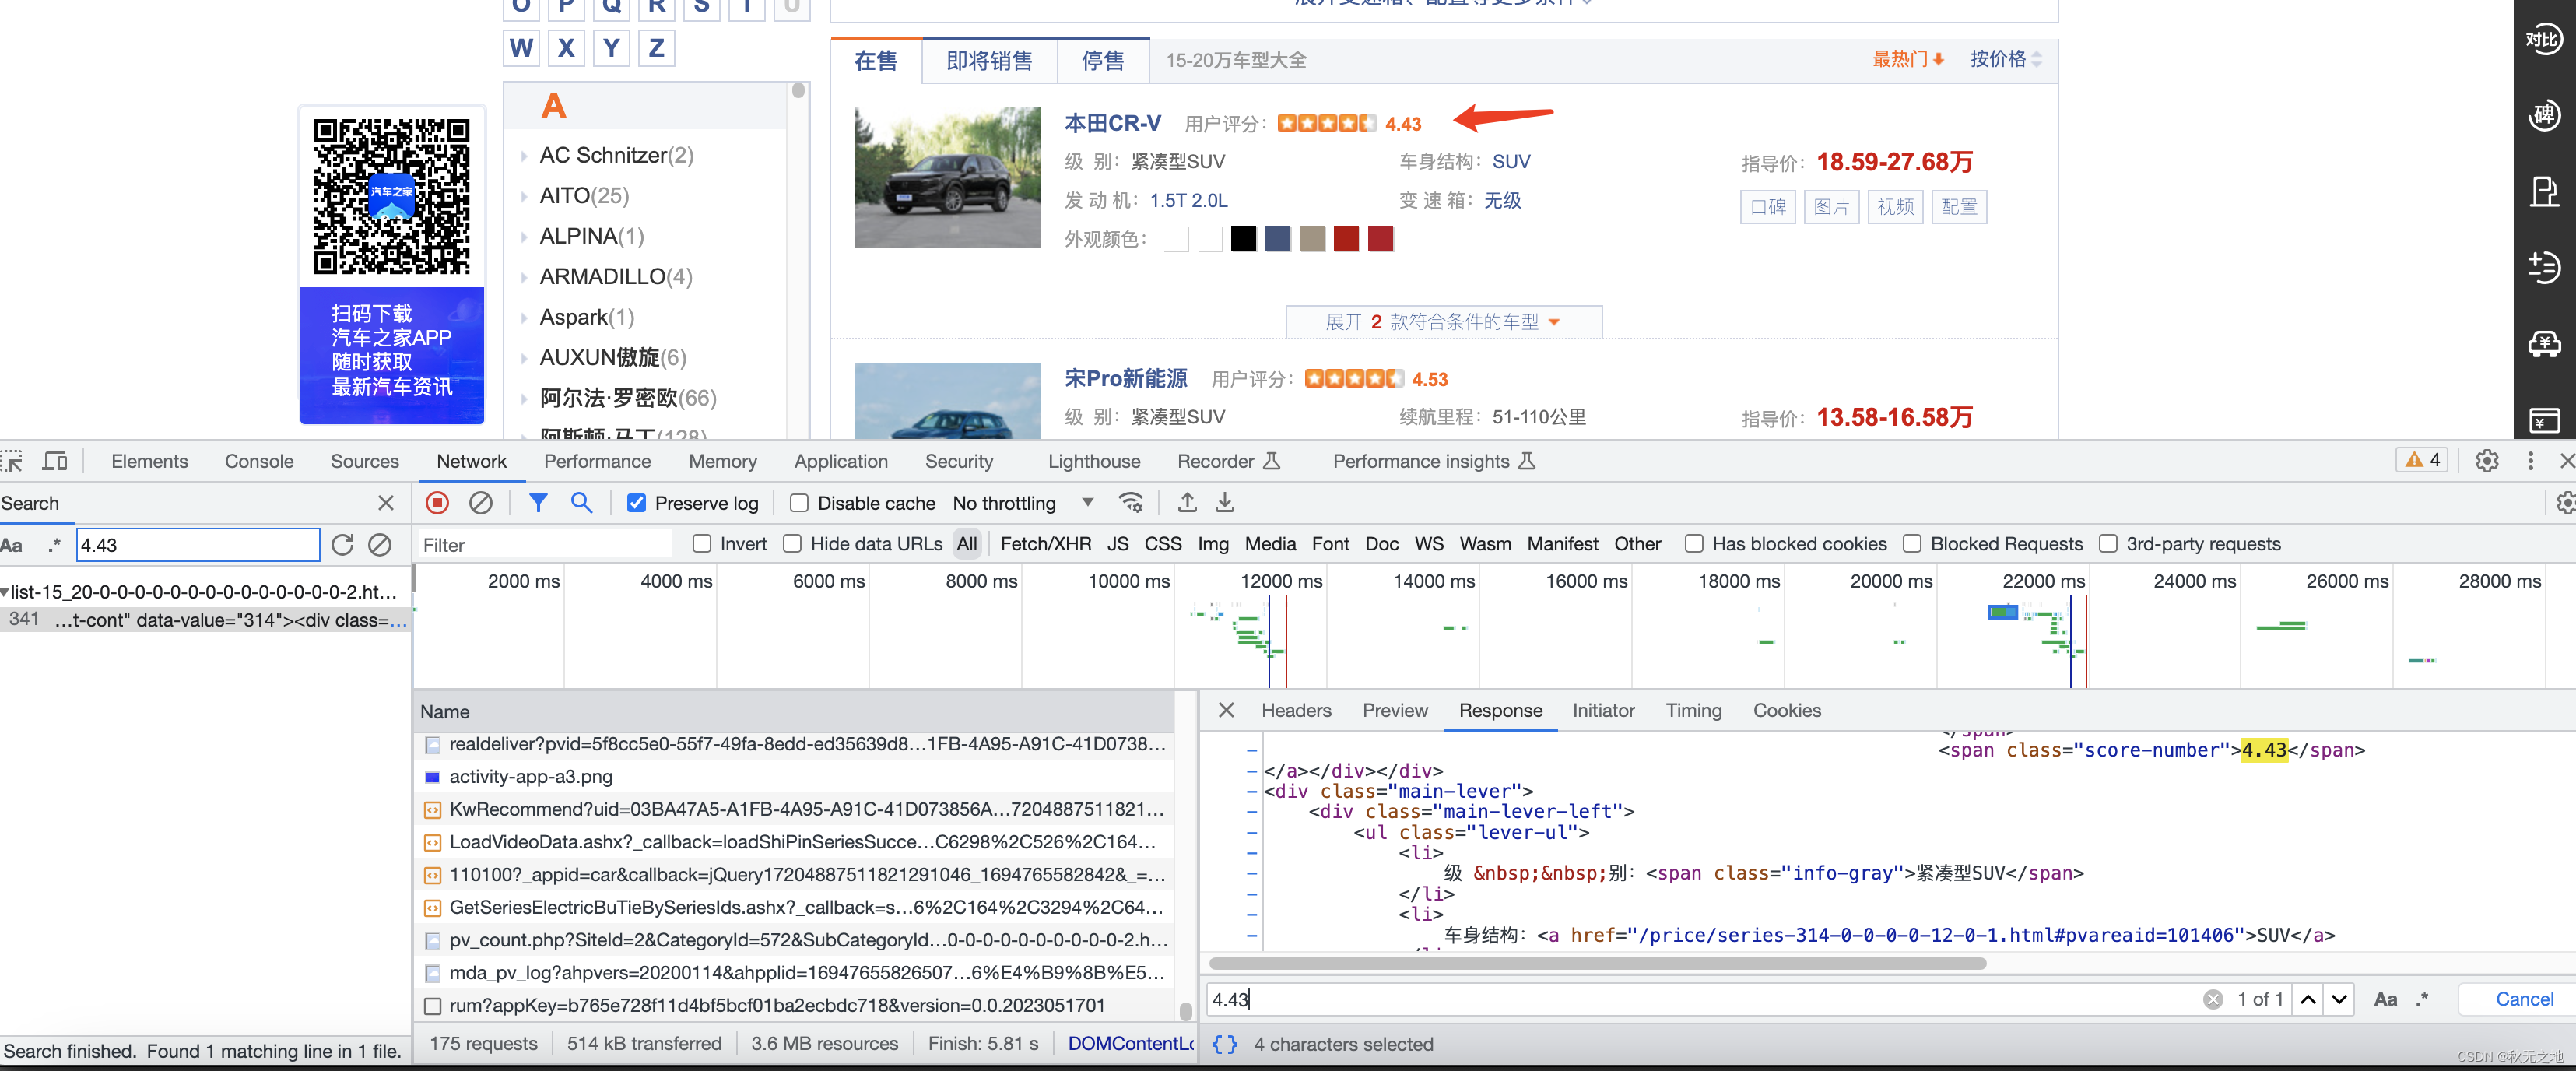The image size is (2576, 1071).
Task: Open the No throttling dropdown
Action: pos(1022,503)
